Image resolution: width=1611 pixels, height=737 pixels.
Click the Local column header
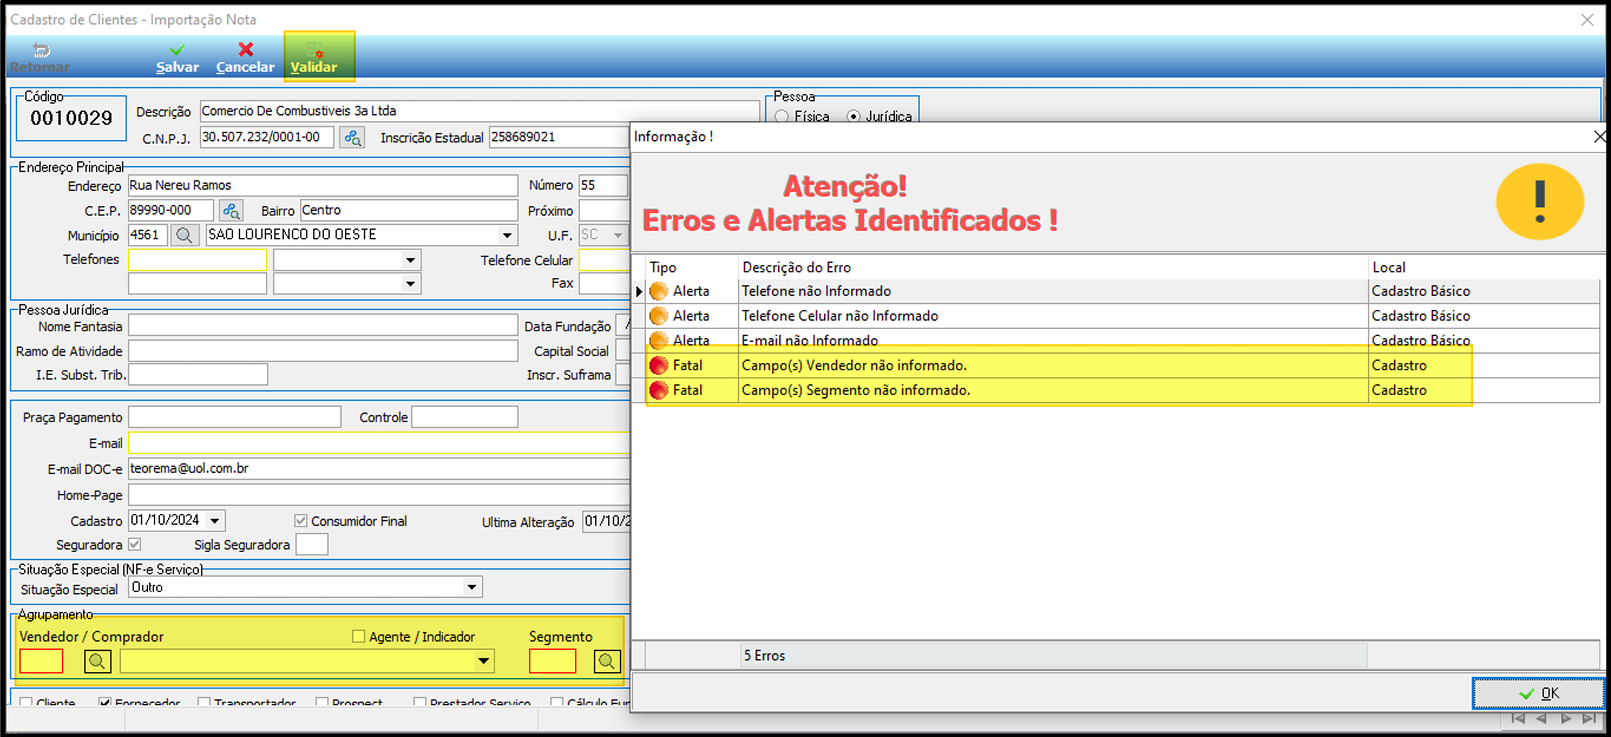[1389, 267]
